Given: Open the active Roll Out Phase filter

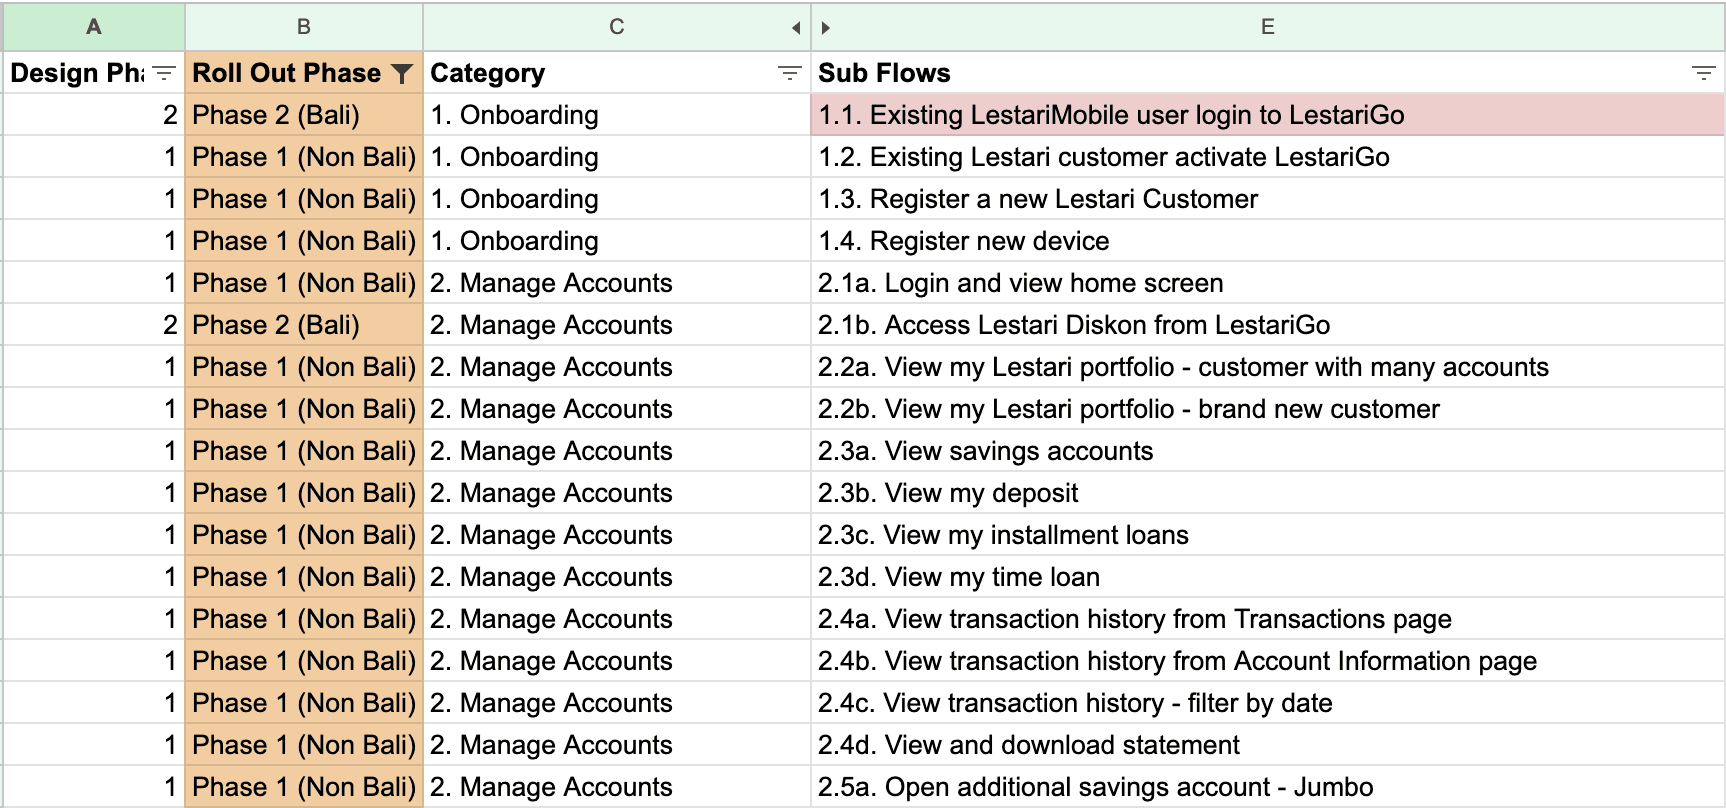Looking at the screenshot, I should point(402,73).
